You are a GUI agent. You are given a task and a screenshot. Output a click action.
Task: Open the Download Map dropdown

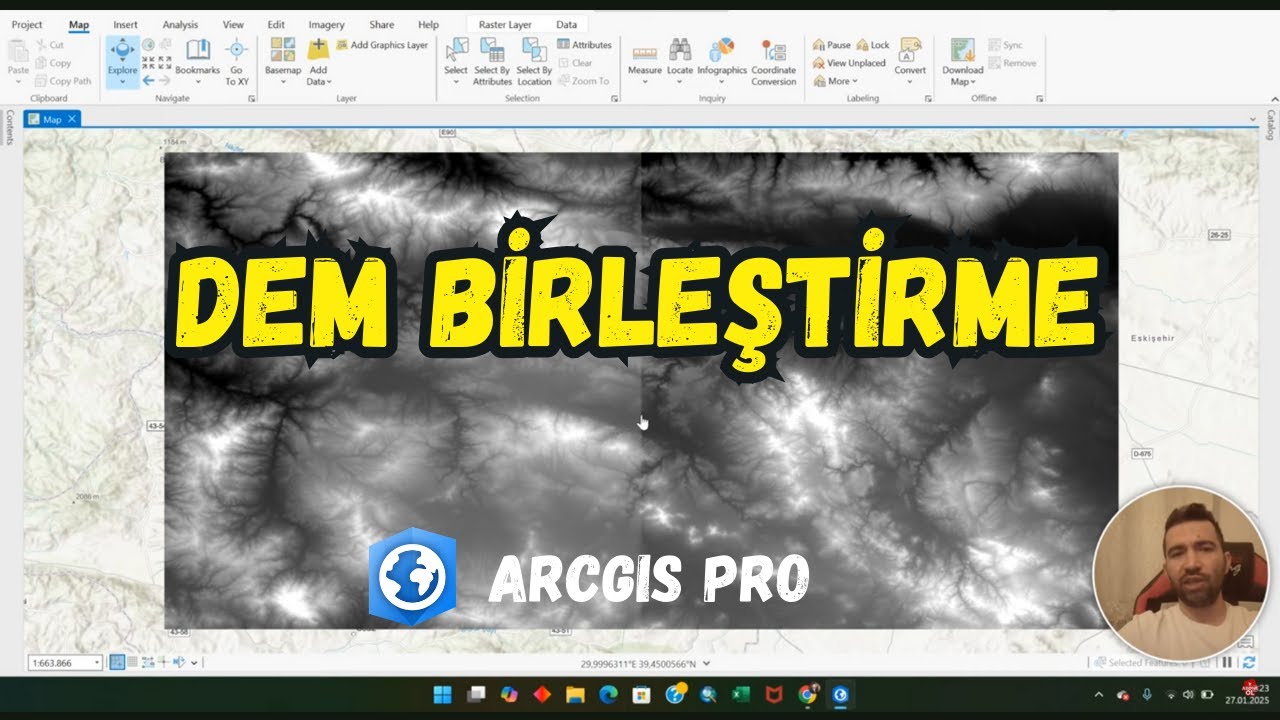tap(963, 60)
